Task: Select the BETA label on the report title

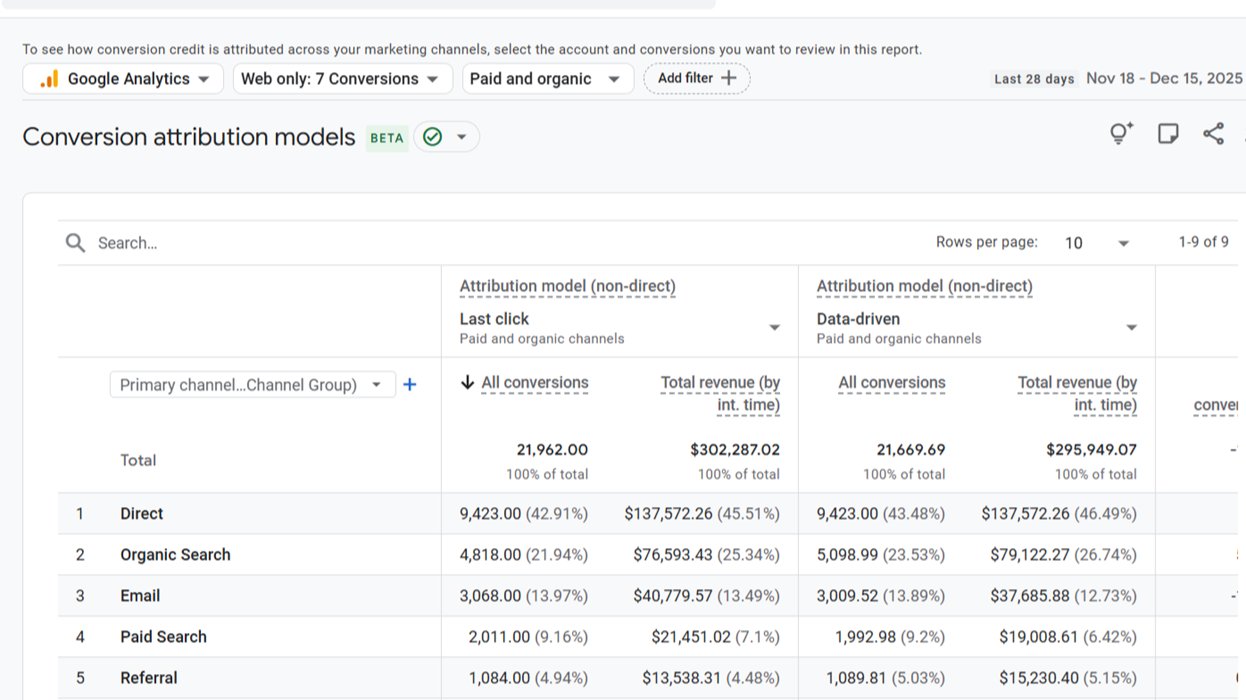Action: (386, 138)
